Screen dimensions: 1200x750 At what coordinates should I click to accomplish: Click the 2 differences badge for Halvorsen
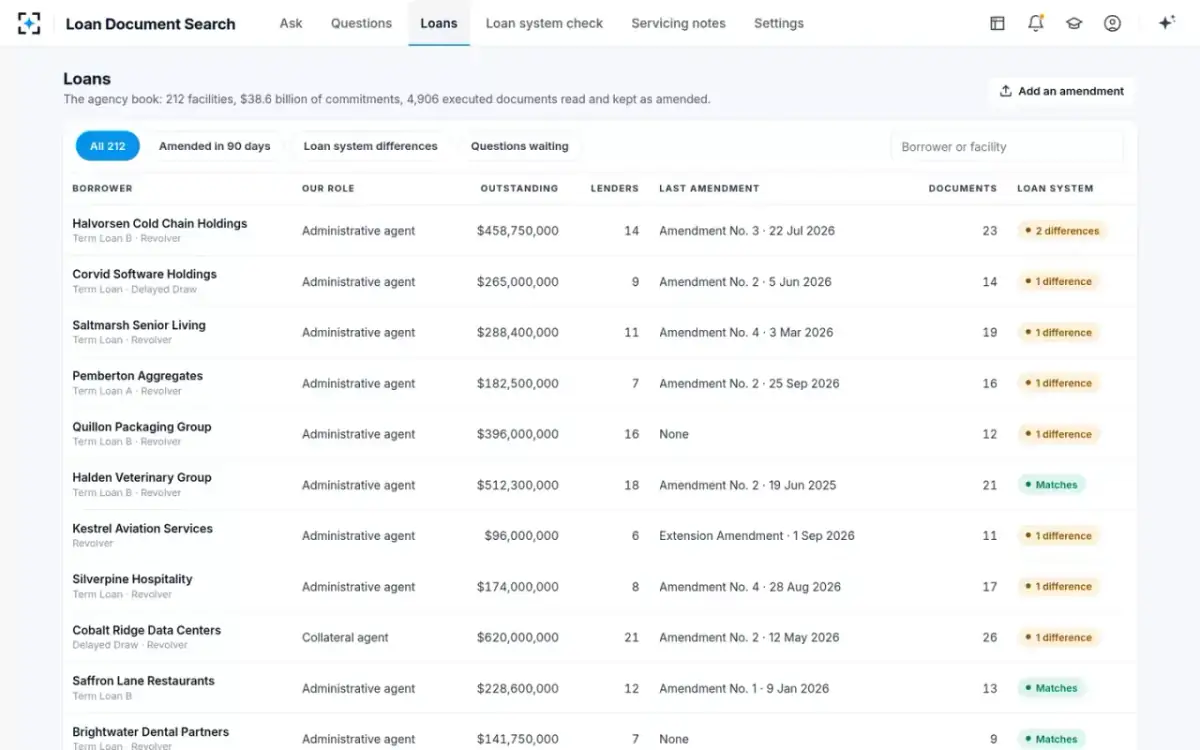(1062, 231)
